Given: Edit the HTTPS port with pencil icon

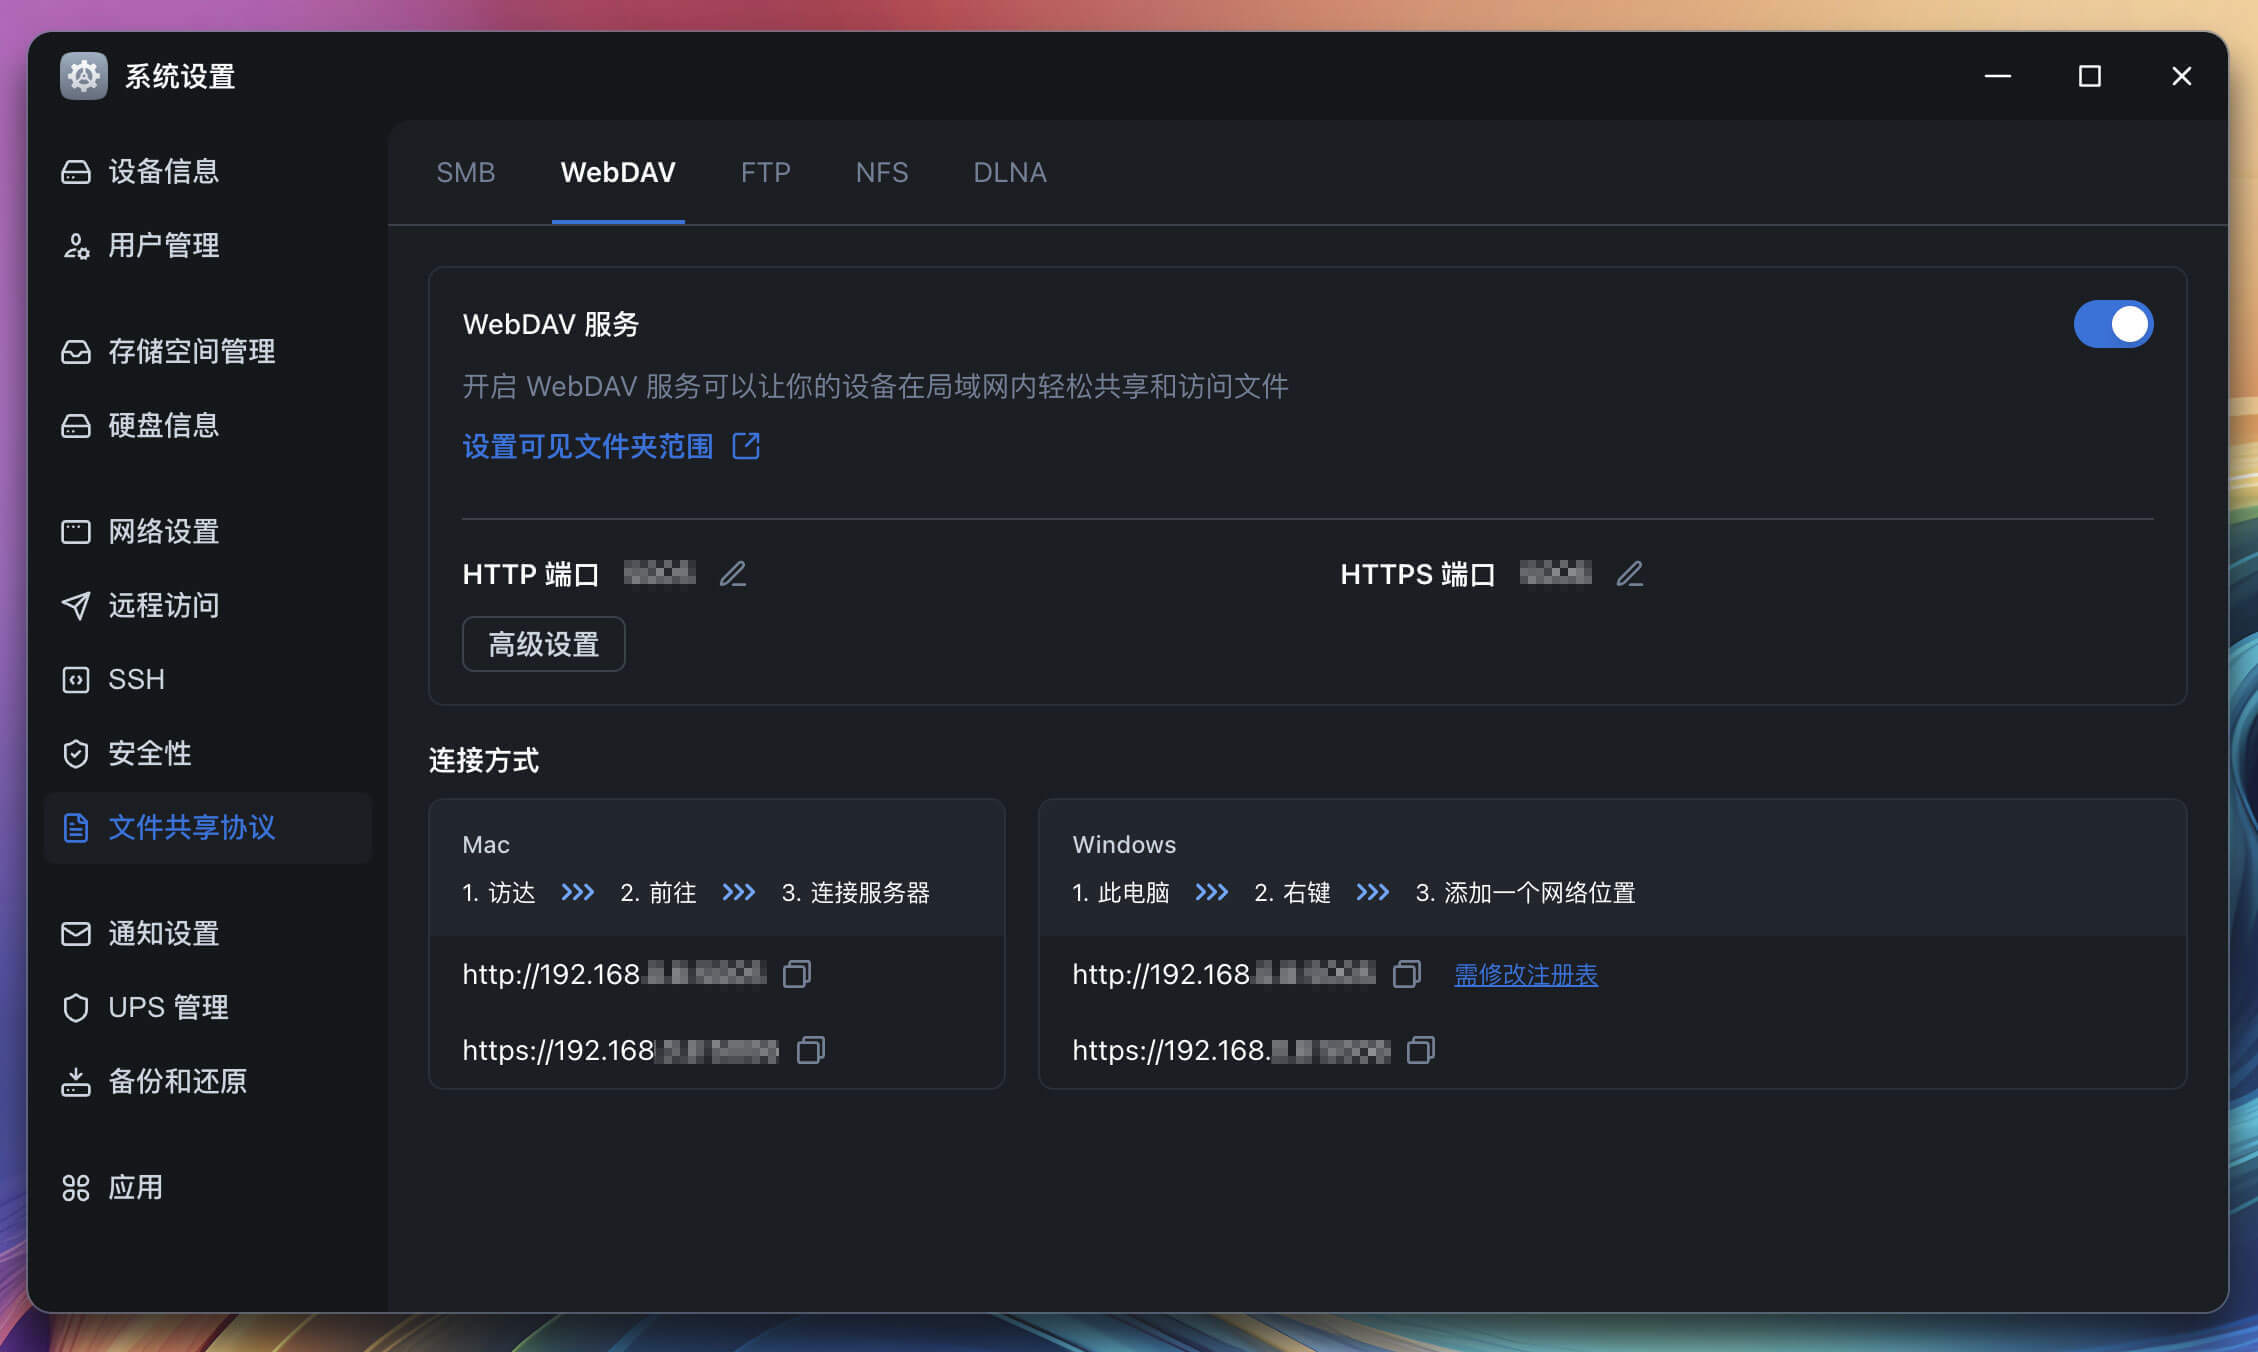Looking at the screenshot, I should click(1630, 574).
